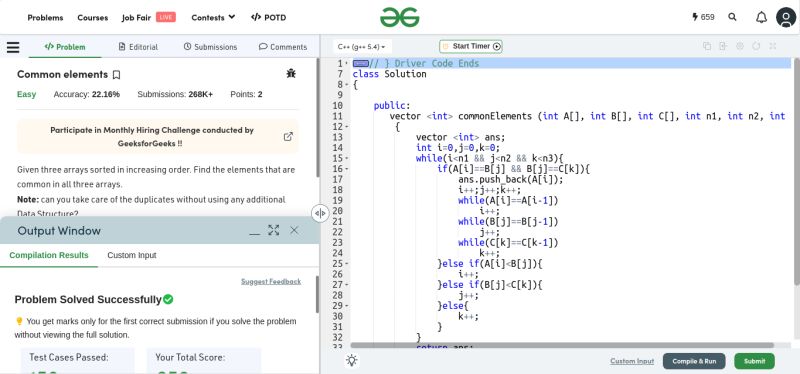Start the timer
The width and height of the screenshot is (800, 374).
pos(470,46)
